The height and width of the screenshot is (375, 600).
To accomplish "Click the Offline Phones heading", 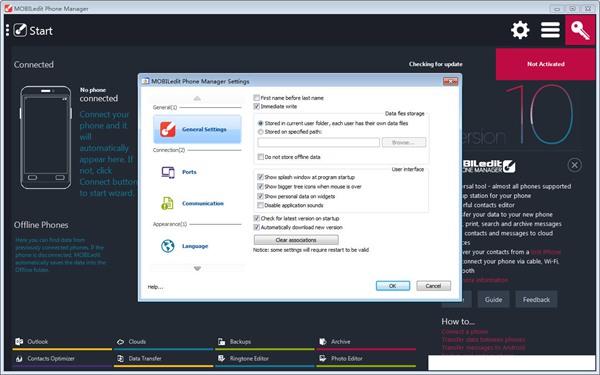I will (x=41, y=225).
